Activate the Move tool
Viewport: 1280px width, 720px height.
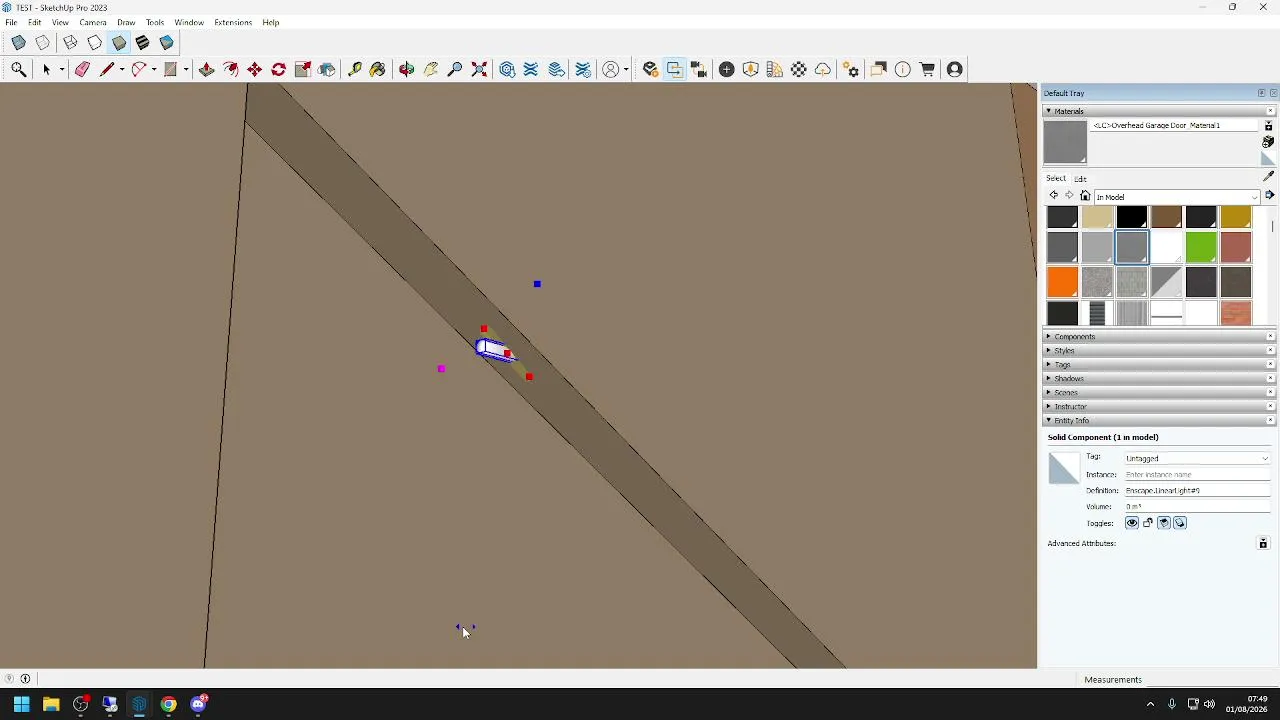[x=255, y=69]
